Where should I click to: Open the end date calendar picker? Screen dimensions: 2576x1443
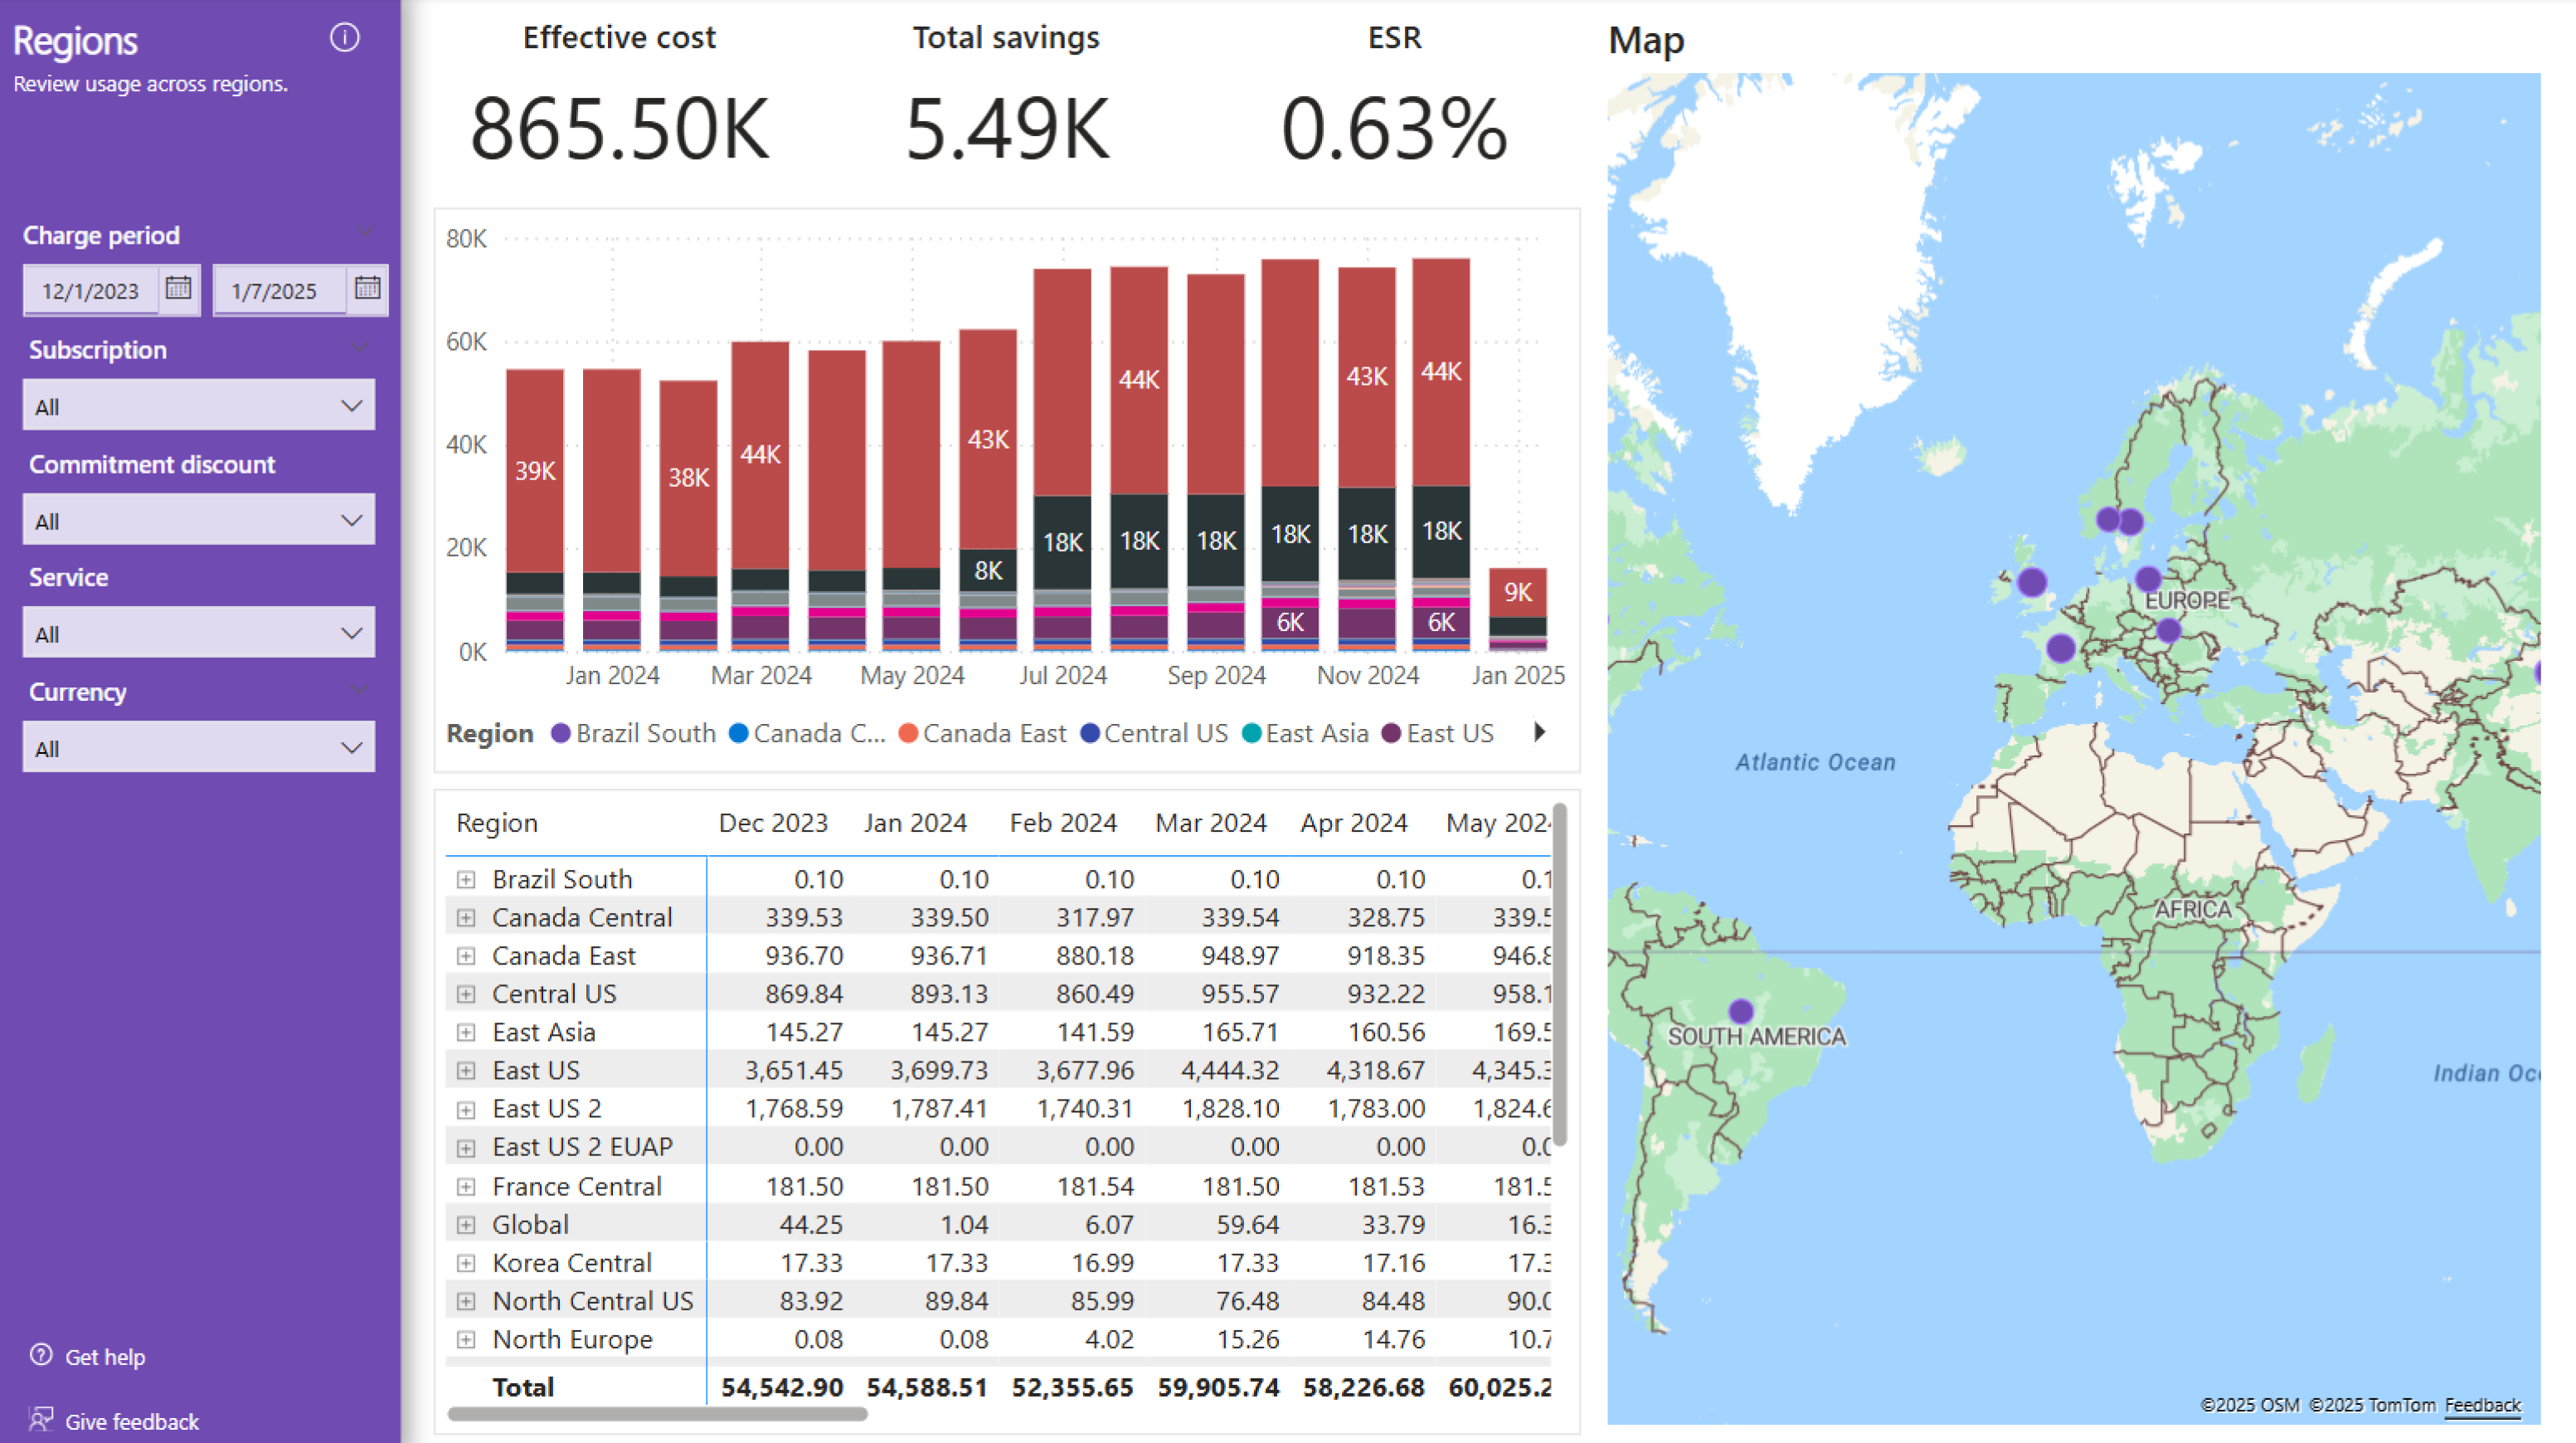[x=367, y=288]
